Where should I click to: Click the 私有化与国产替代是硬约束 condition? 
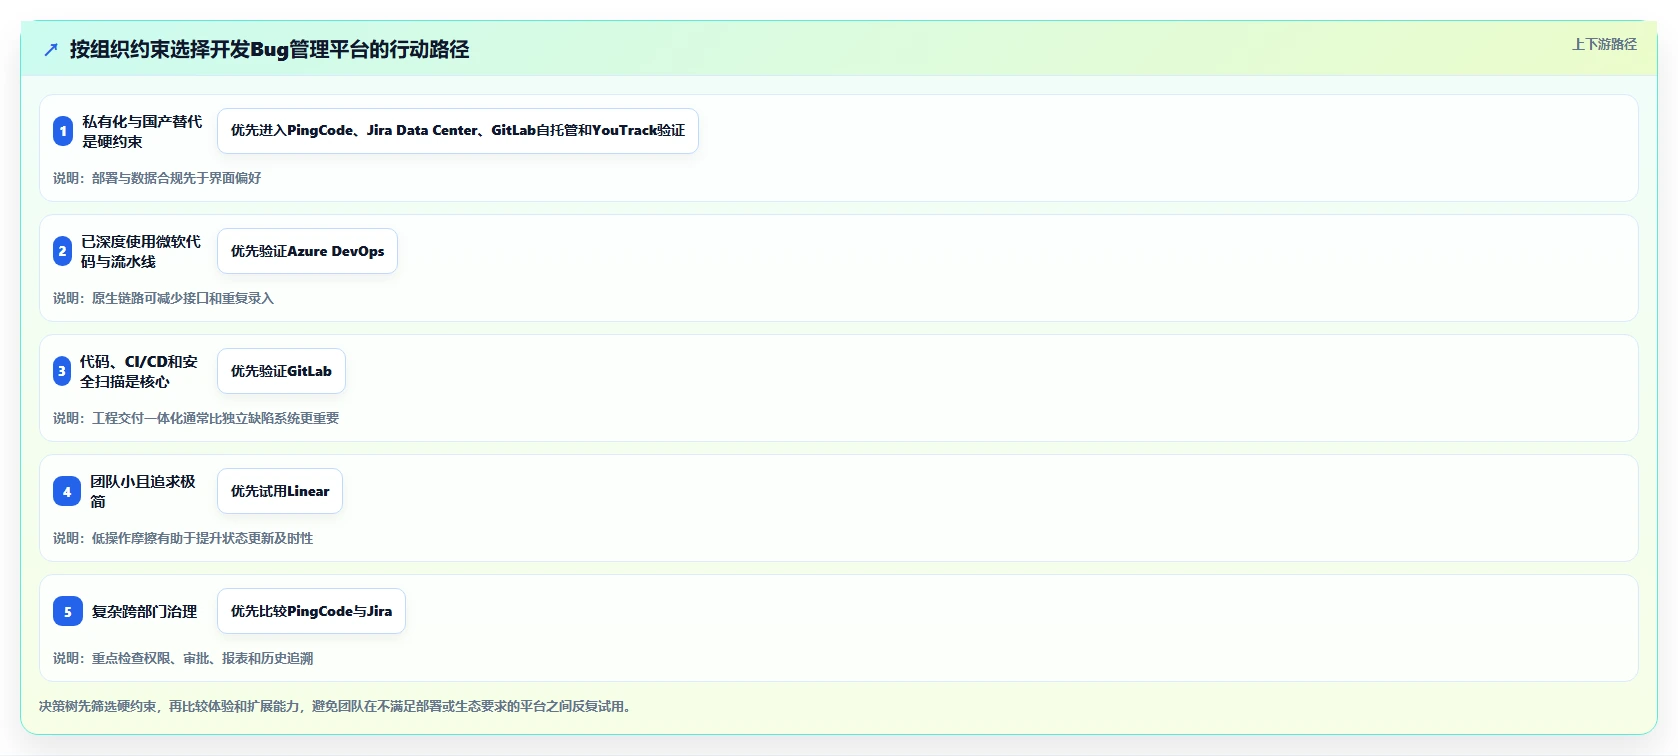[142, 131]
